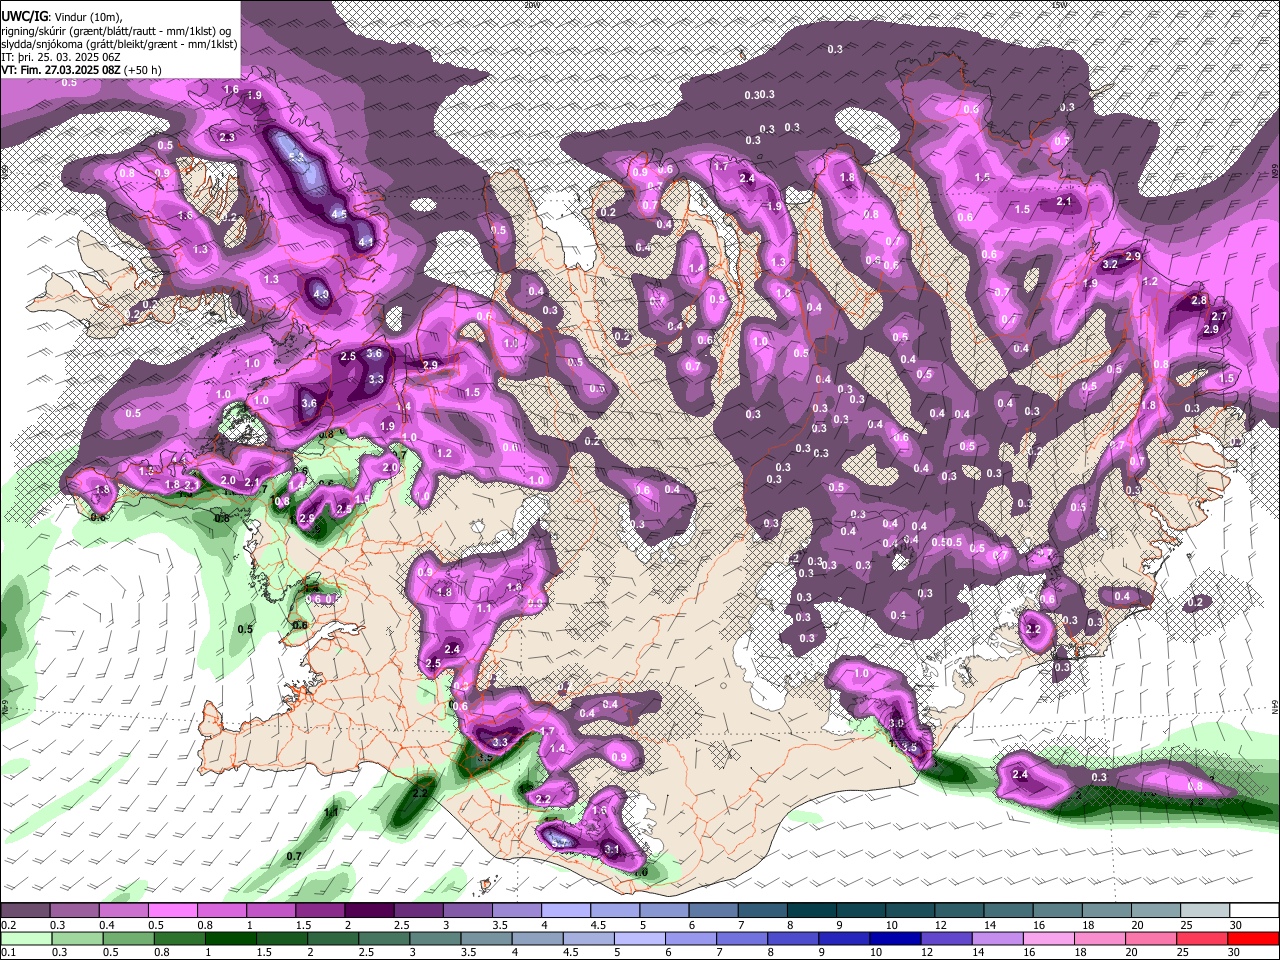This screenshot has height=960, width=1280.
Task: Pick the pale grey swatch between 25 and 30
Action: [x=1204, y=911]
